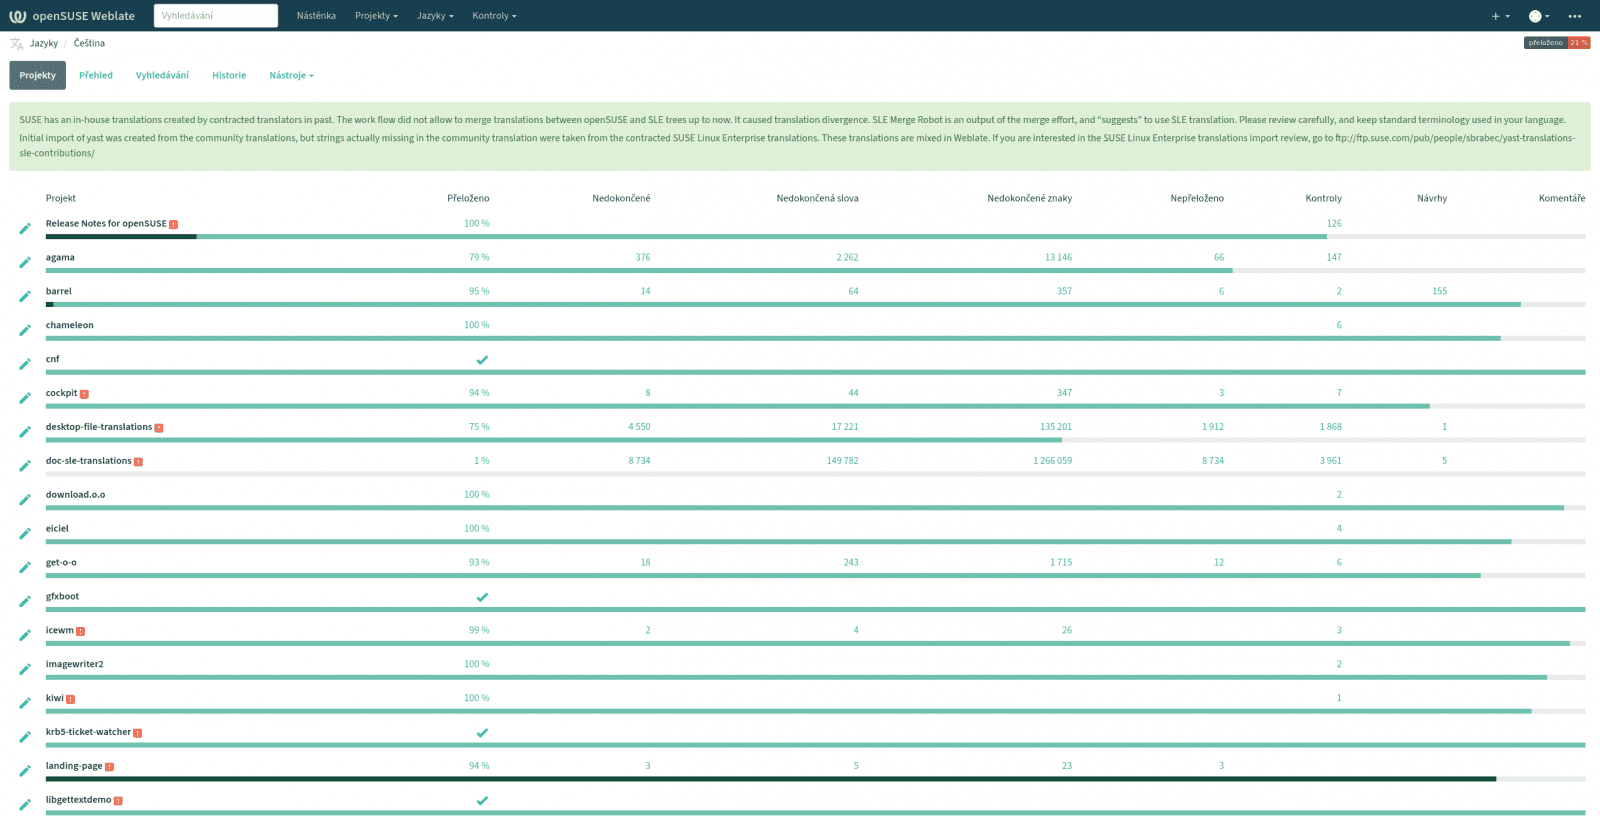The image size is (1600, 816).
Task: Click the translate pencil icon for cnf
Action: (25, 365)
